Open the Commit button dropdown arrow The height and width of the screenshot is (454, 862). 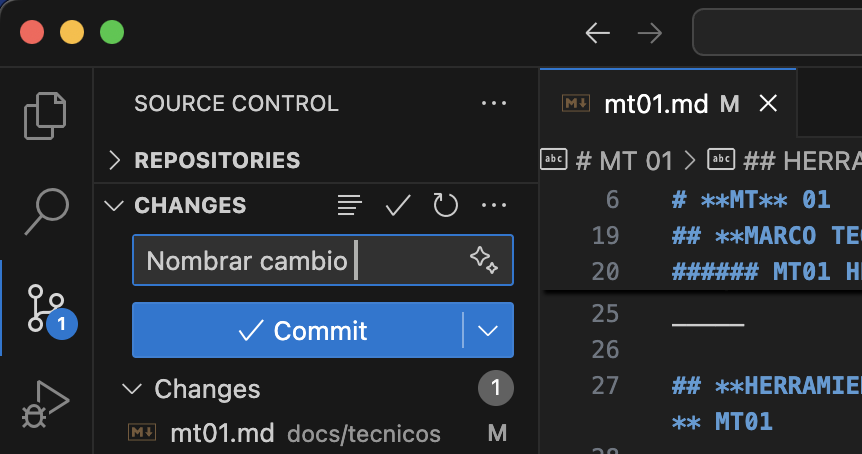[488, 331]
